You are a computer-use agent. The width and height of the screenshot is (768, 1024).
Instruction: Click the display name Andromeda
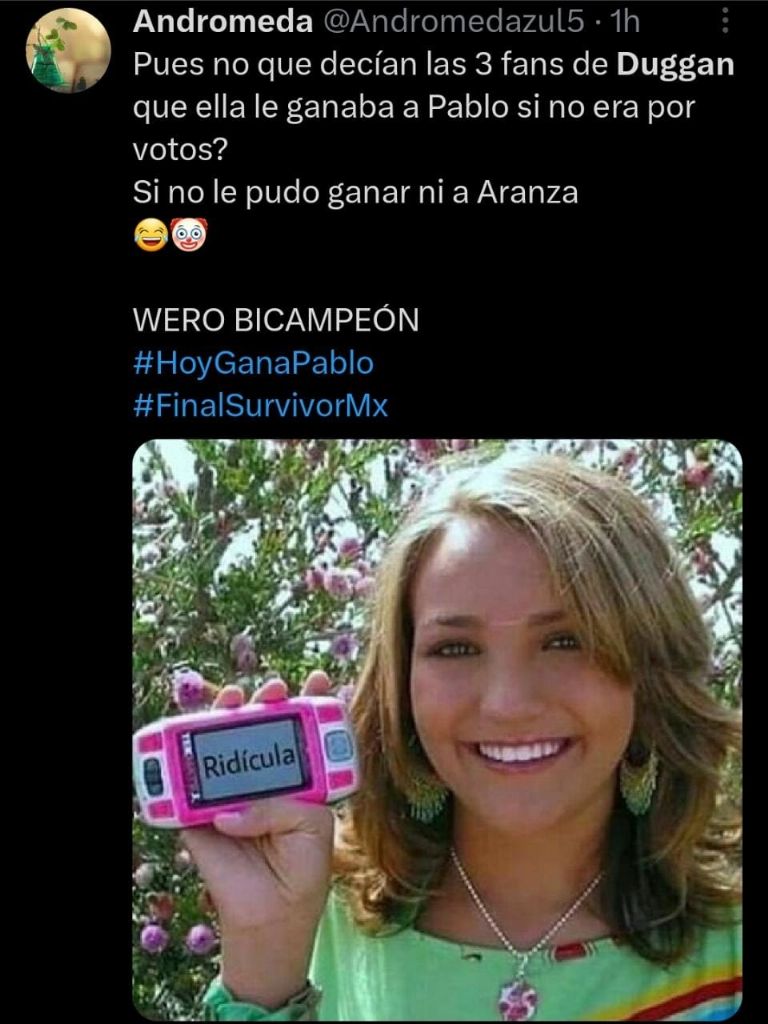click(x=223, y=22)
